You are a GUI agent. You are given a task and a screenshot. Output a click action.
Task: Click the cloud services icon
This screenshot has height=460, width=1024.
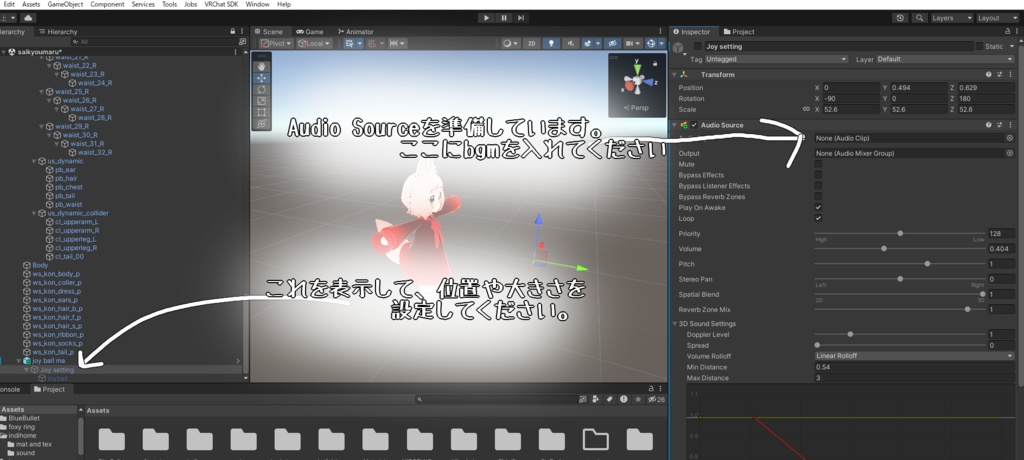click(28, 18)
